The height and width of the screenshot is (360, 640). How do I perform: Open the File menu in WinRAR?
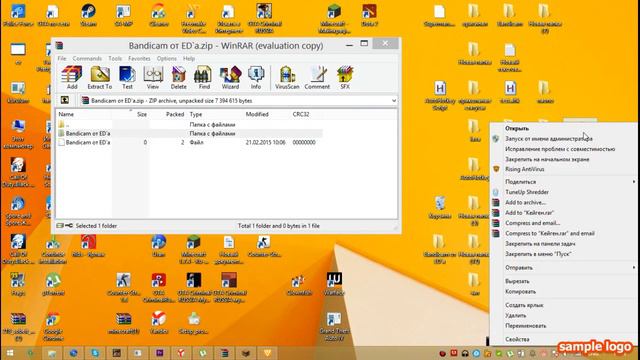tap(62, 58)
